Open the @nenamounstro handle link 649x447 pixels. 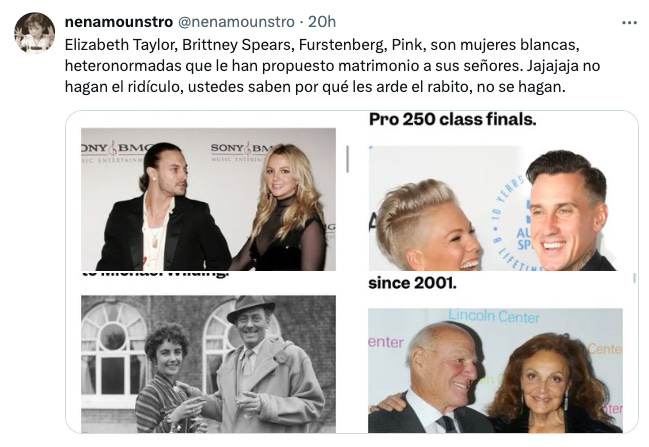[x=236, y=22]
